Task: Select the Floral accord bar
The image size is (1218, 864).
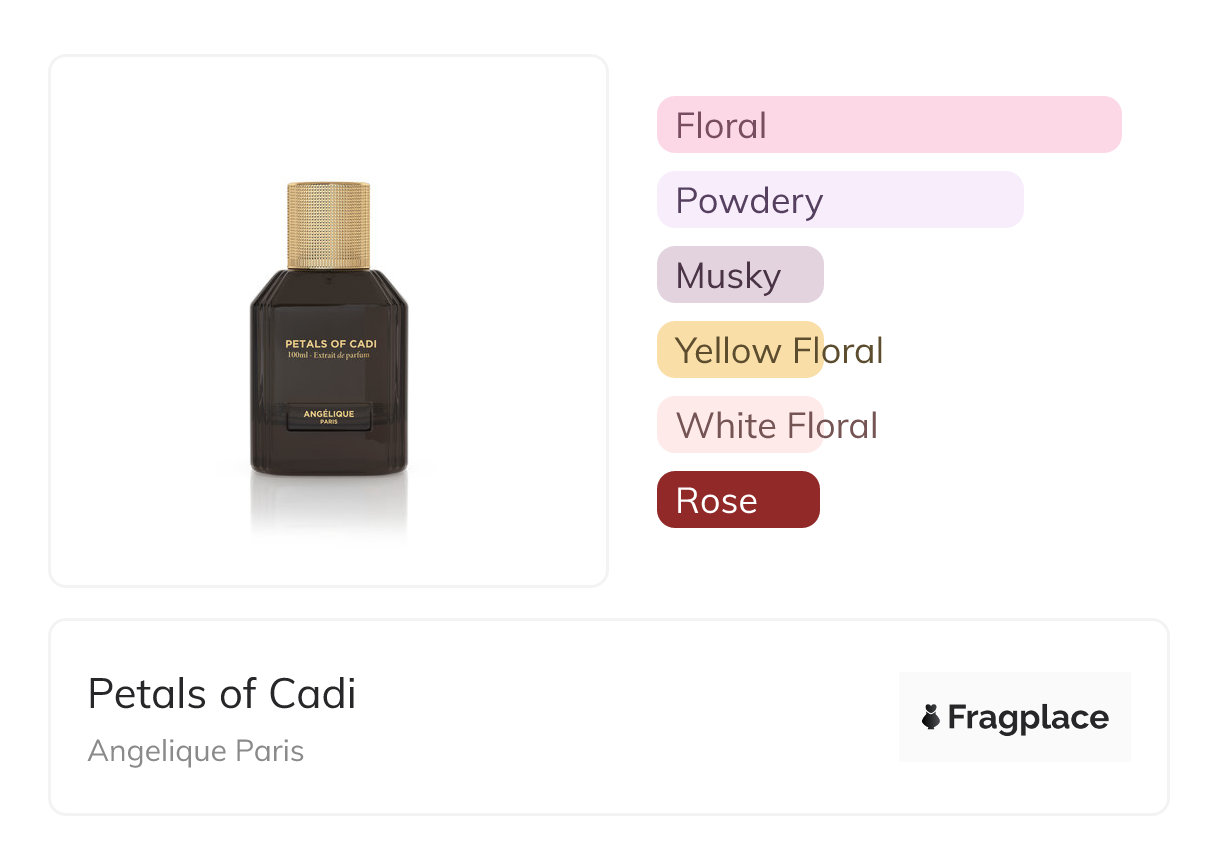Action: 888,125
